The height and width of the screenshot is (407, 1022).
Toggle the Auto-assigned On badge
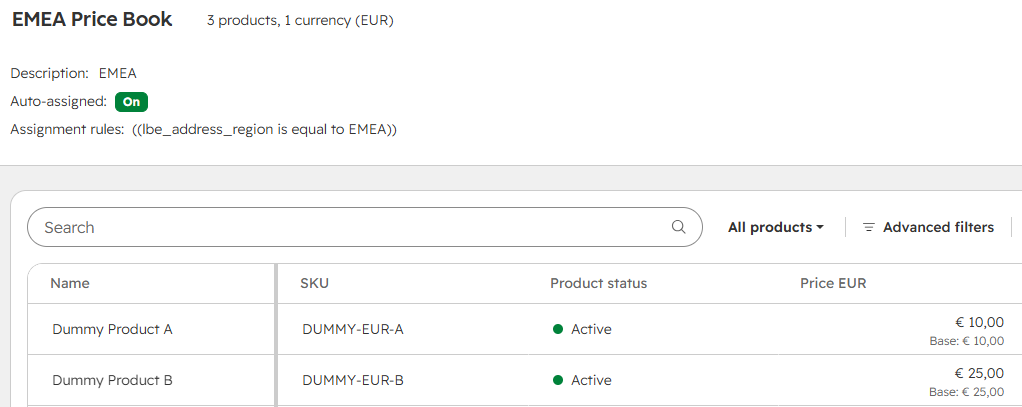pos(132,102)
